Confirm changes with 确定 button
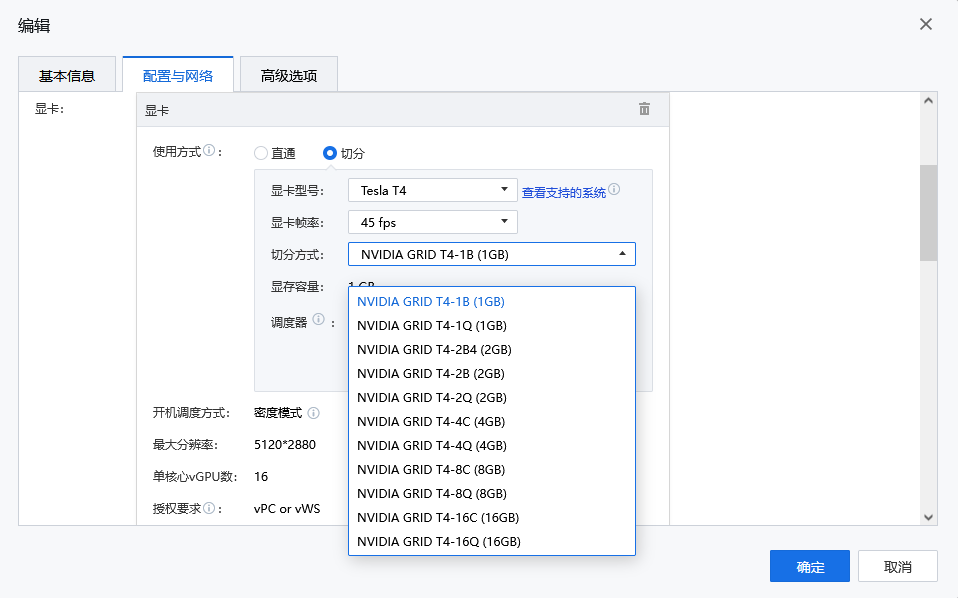The width and height of the screenshot is (958, 598). coord(810,566)
